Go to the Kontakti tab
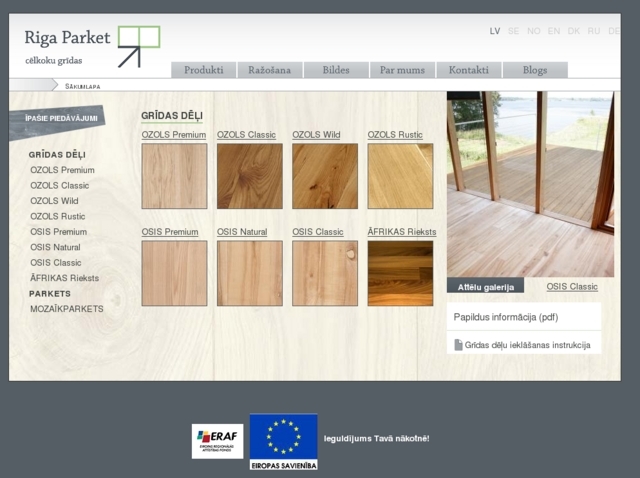This screenshot has height=478, width=640. (x=468, y=70)
